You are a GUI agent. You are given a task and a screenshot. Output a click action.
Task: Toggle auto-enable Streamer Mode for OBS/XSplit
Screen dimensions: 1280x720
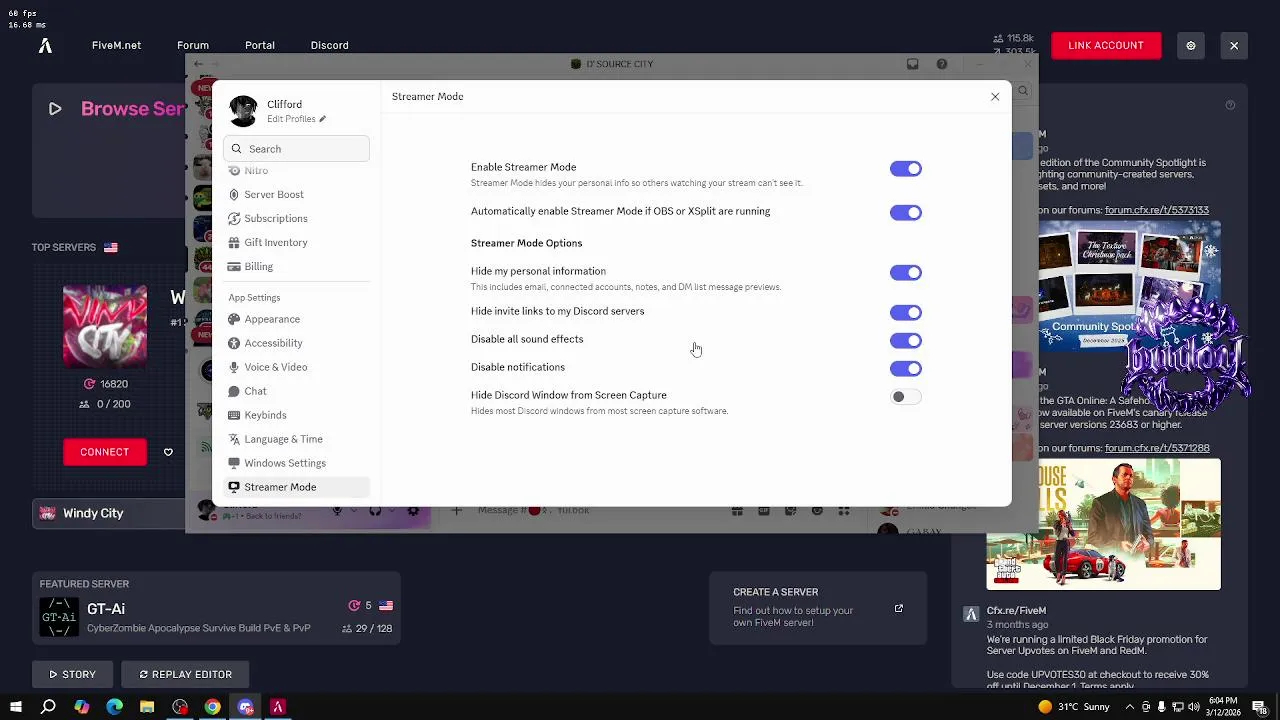click(905, 213)
